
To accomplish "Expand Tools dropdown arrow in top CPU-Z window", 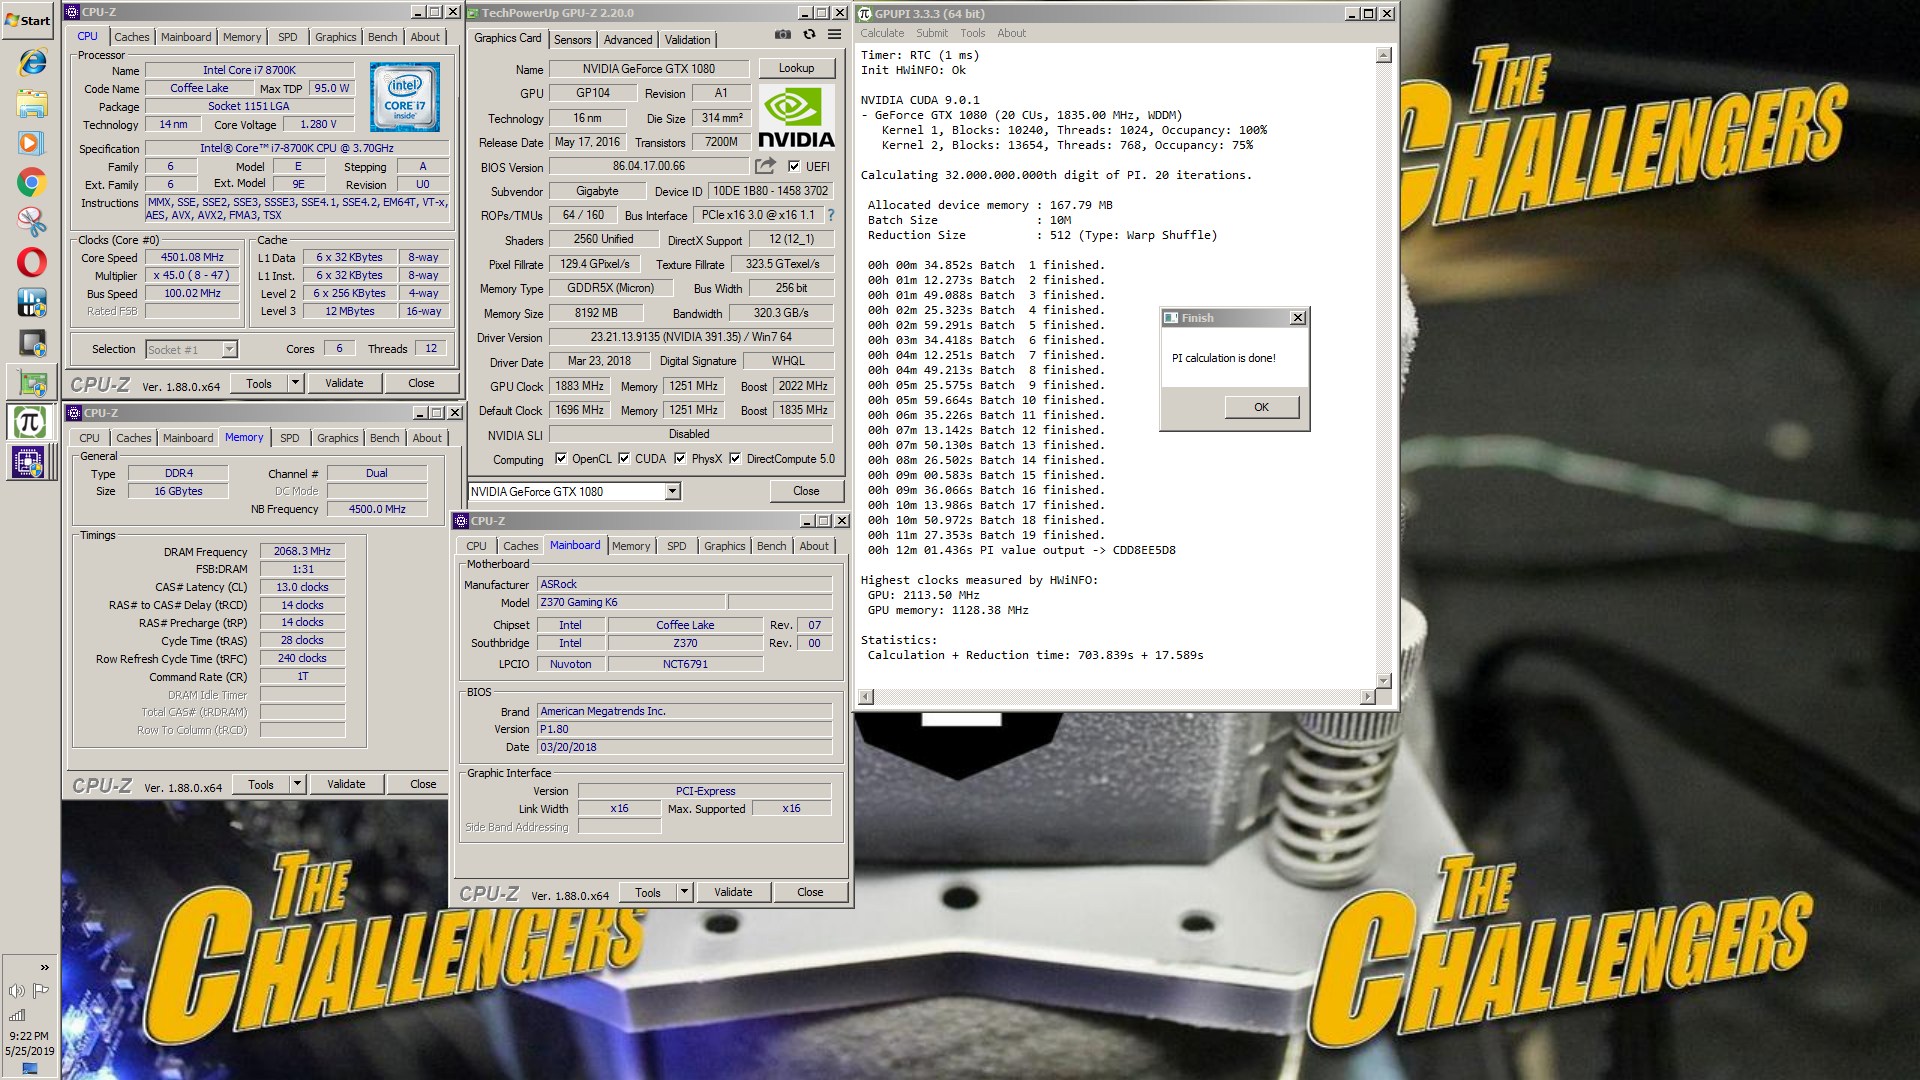I will point(295,383).
